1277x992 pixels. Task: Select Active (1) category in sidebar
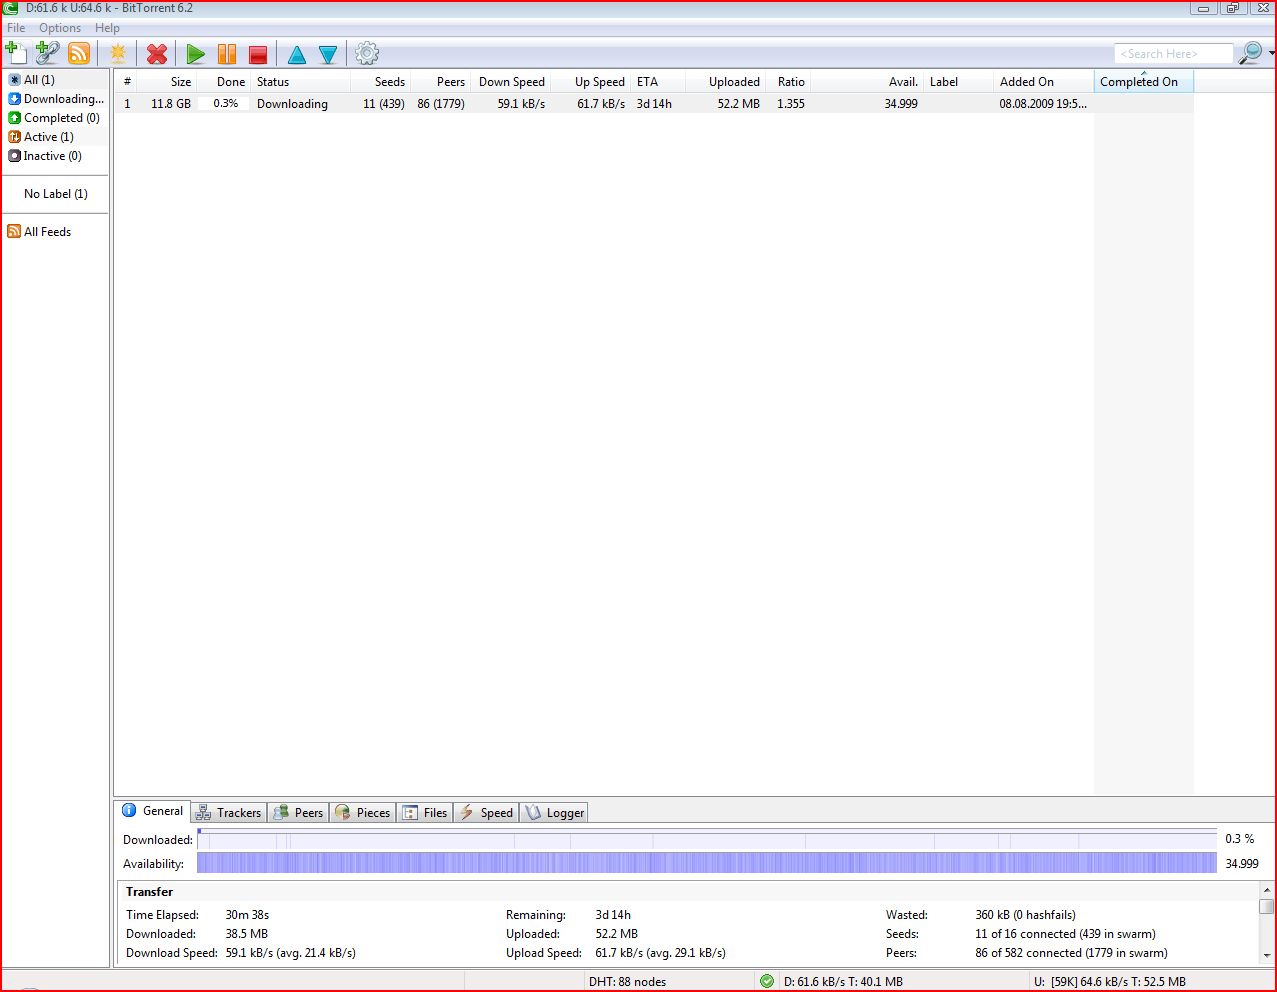point(41,137)
